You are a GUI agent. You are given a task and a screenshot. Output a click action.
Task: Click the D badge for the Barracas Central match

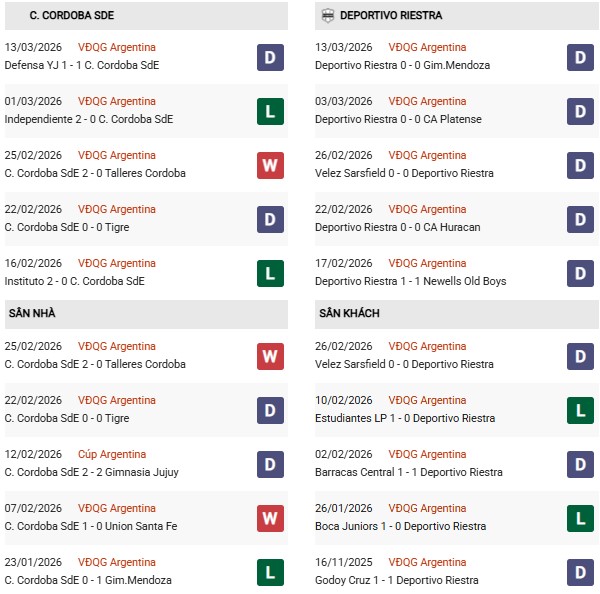coord(580,464)
